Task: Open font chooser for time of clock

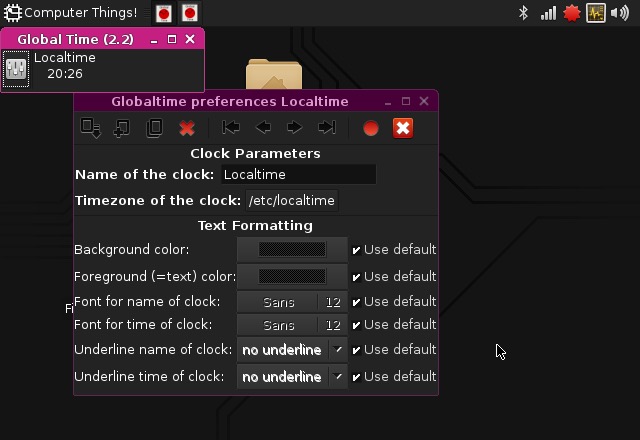Action: (291, 325)
